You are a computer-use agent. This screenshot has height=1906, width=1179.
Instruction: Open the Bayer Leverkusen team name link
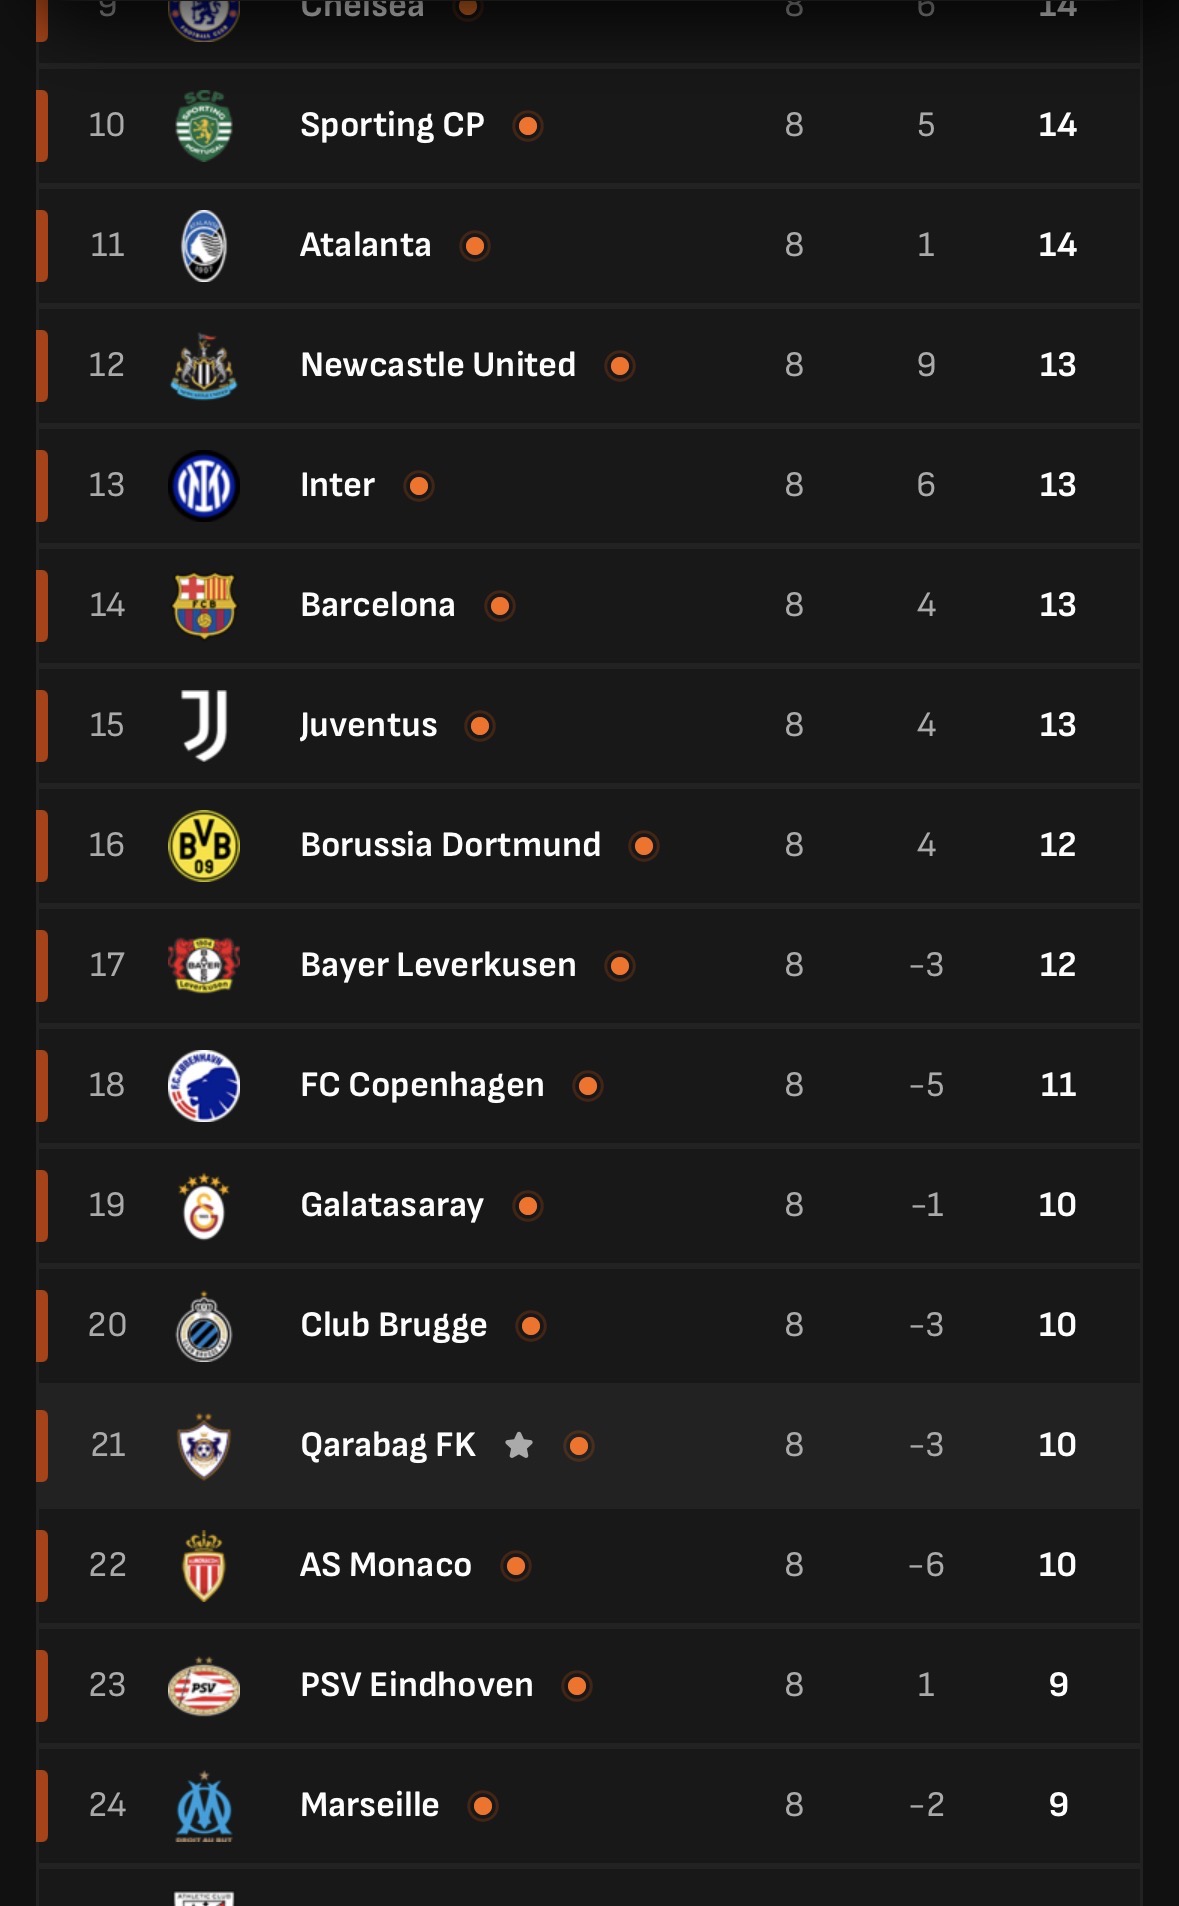tap(438, 965)
